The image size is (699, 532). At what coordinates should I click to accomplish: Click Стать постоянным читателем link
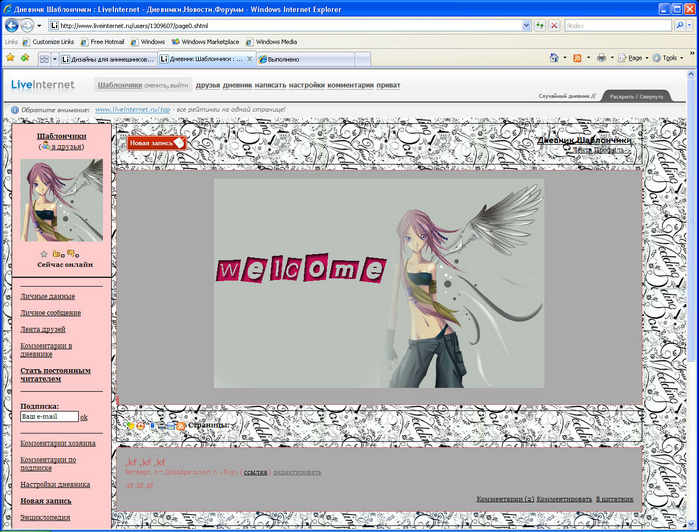coord(55,375)
